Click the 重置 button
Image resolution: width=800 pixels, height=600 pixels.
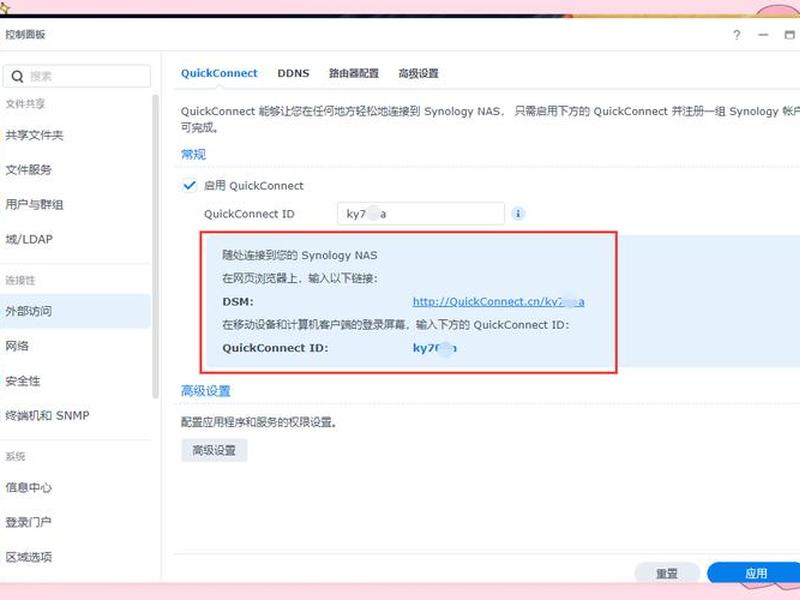click(667, 573)
